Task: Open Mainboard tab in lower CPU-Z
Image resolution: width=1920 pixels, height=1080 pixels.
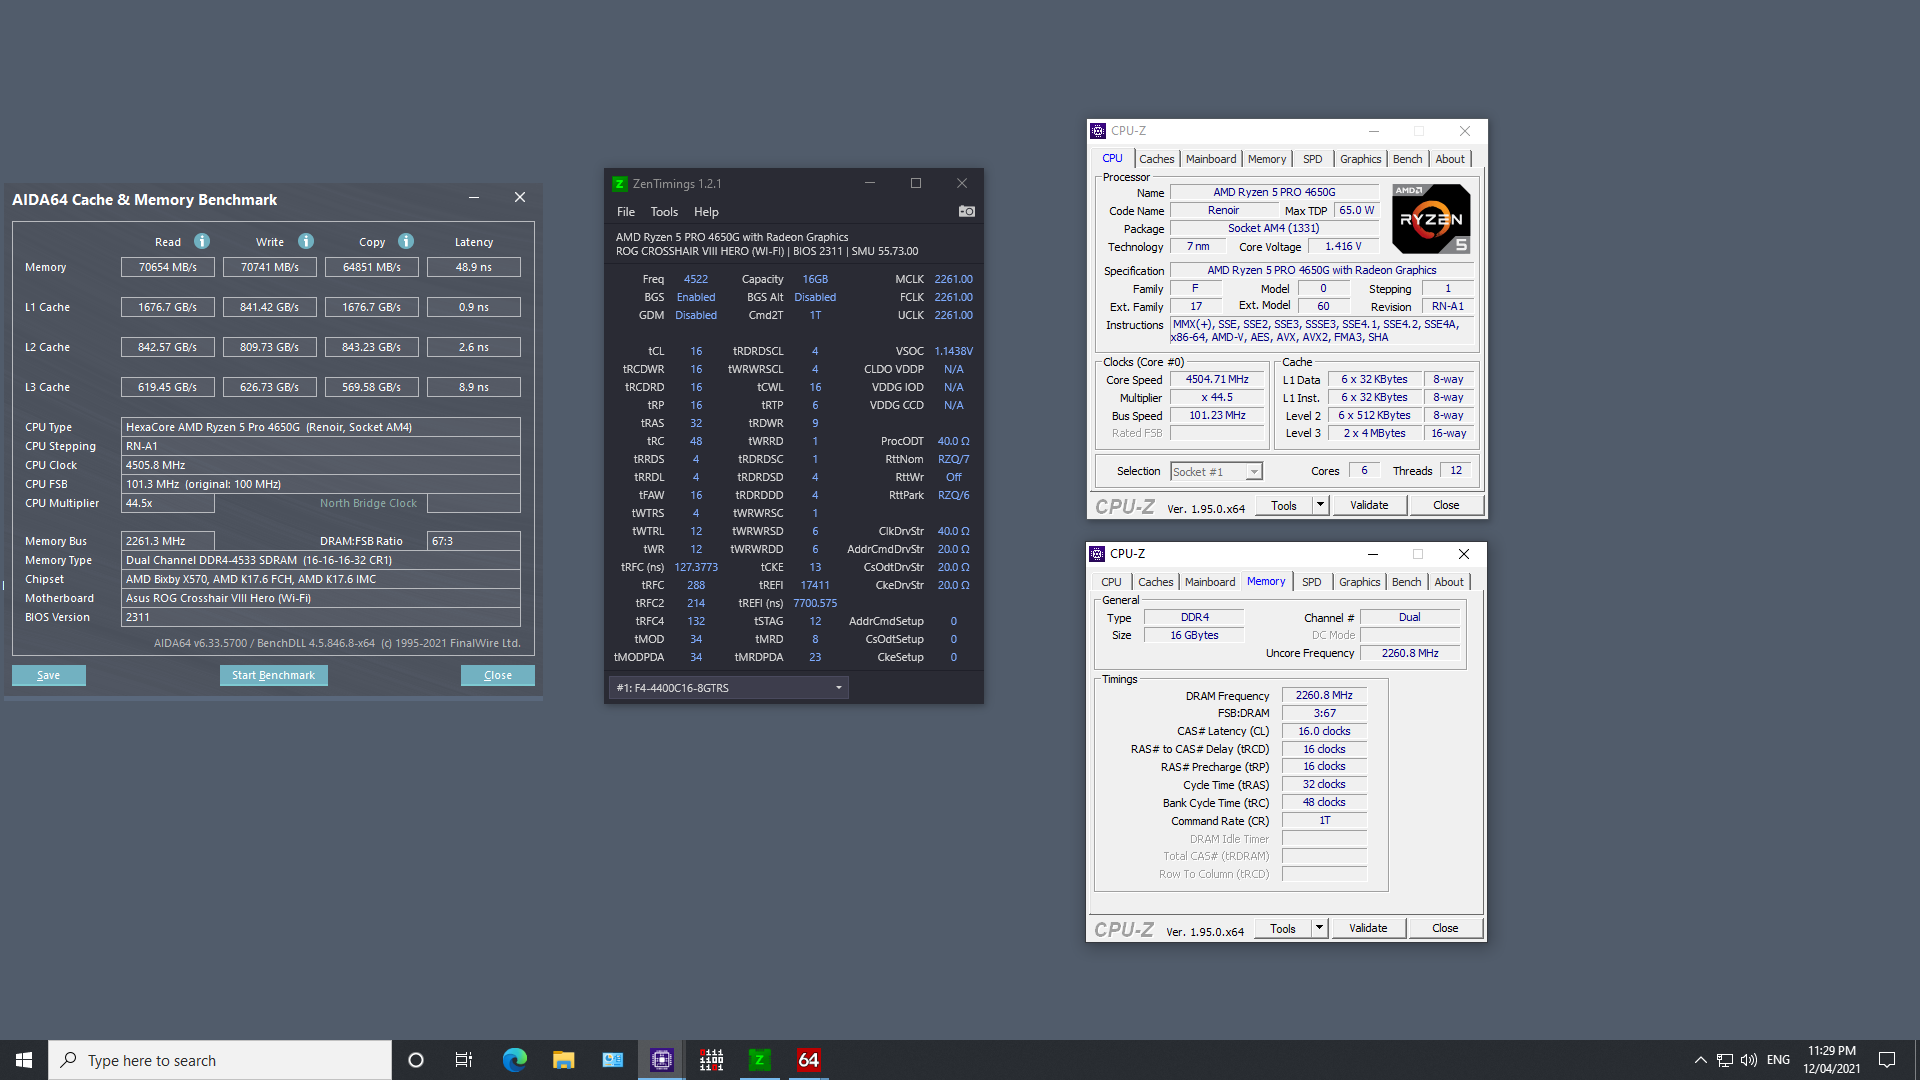Action: tap(1210, 582)
